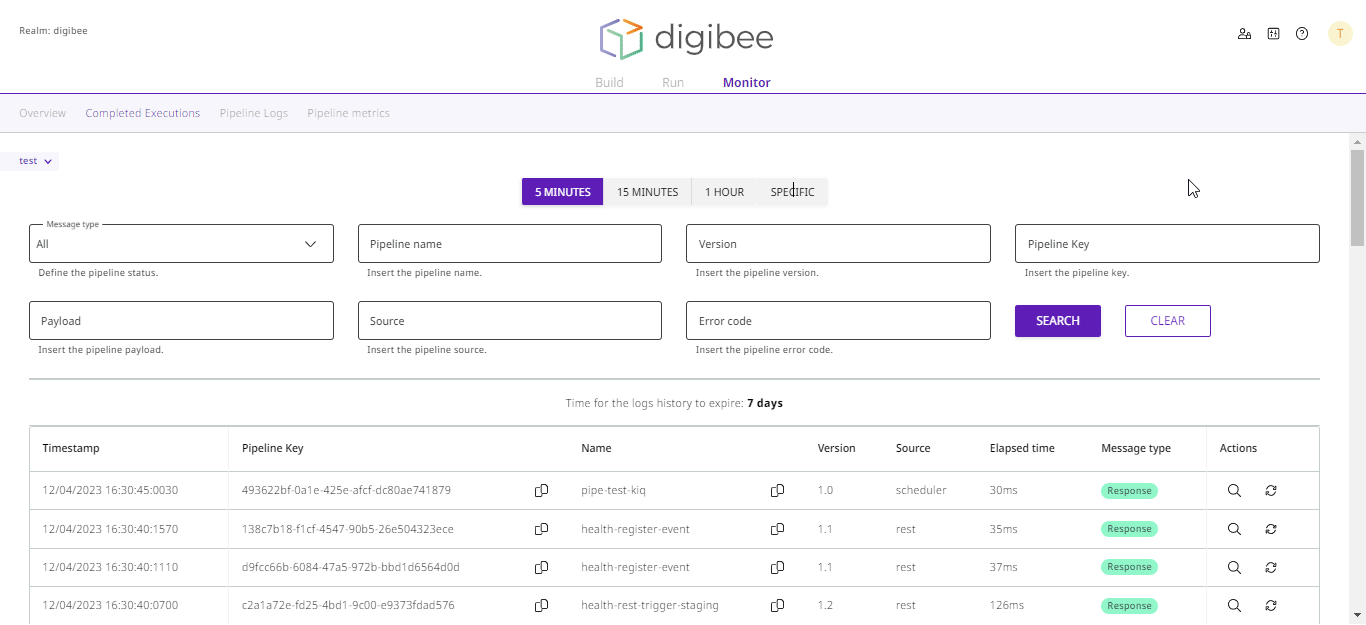The width and height of the screenshot is (1366, 625).
Task: Switch time range to 1 HOUR
Action: pyautogui.click(x=724, y=192)
